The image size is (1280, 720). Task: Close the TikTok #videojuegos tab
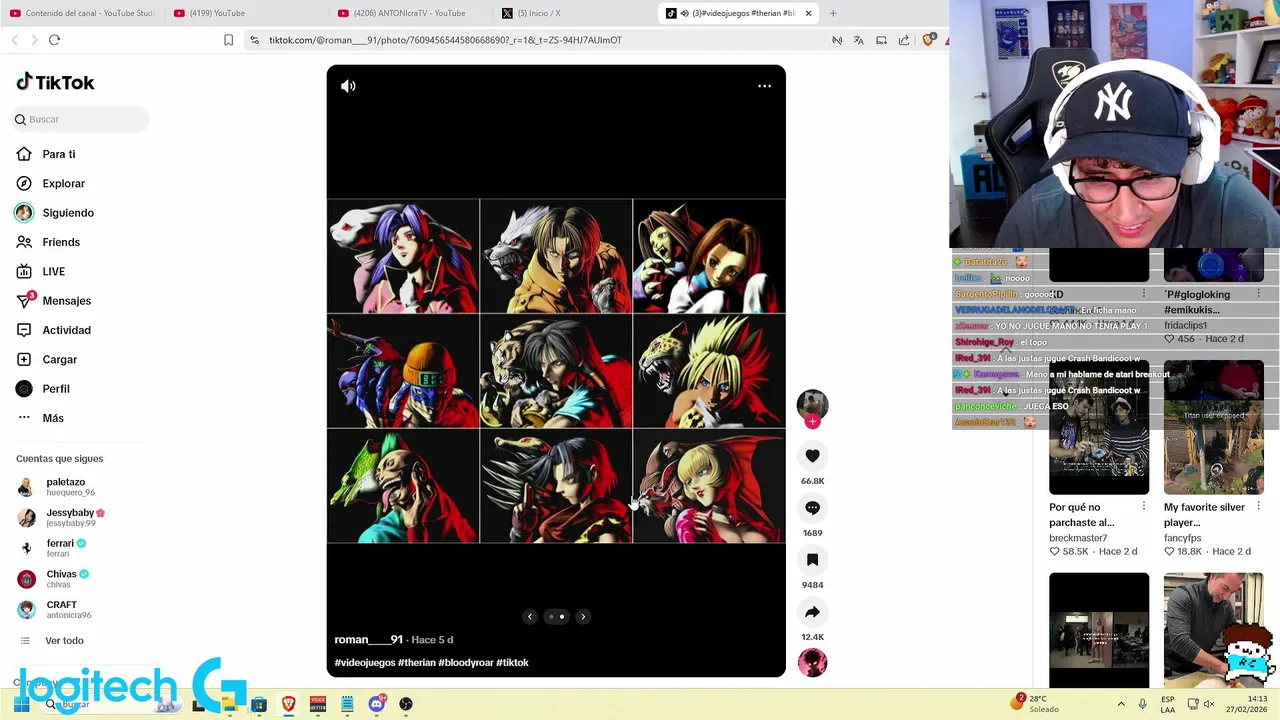808,13
